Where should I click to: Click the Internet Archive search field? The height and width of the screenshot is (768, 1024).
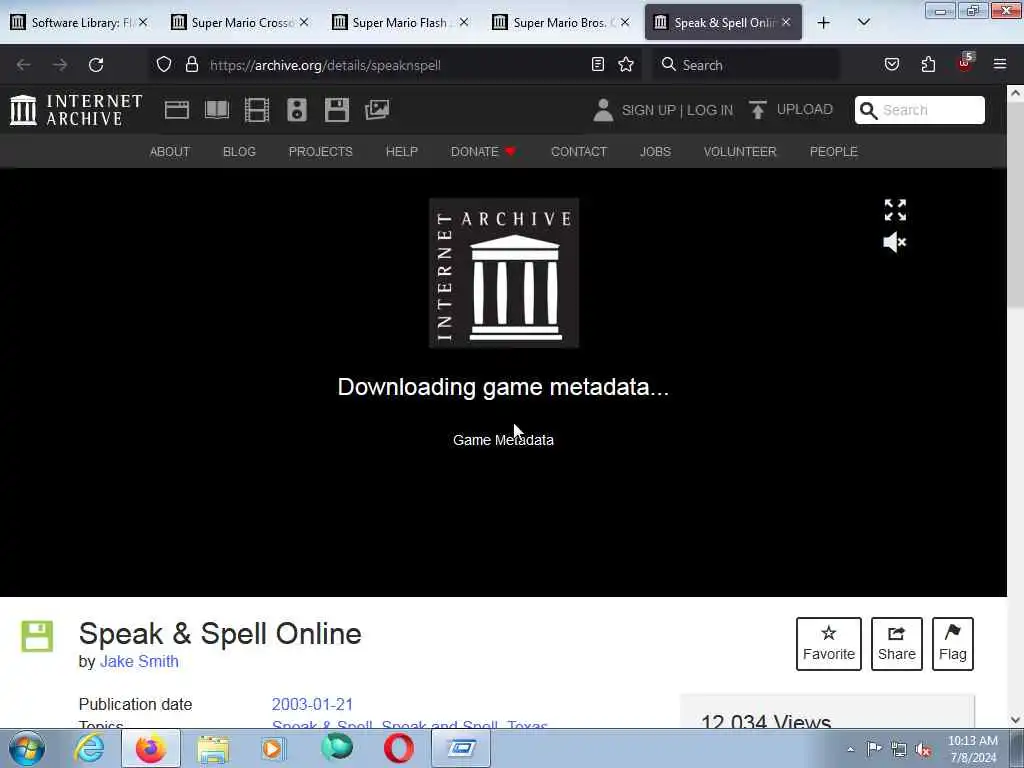(x=920, y=110)
